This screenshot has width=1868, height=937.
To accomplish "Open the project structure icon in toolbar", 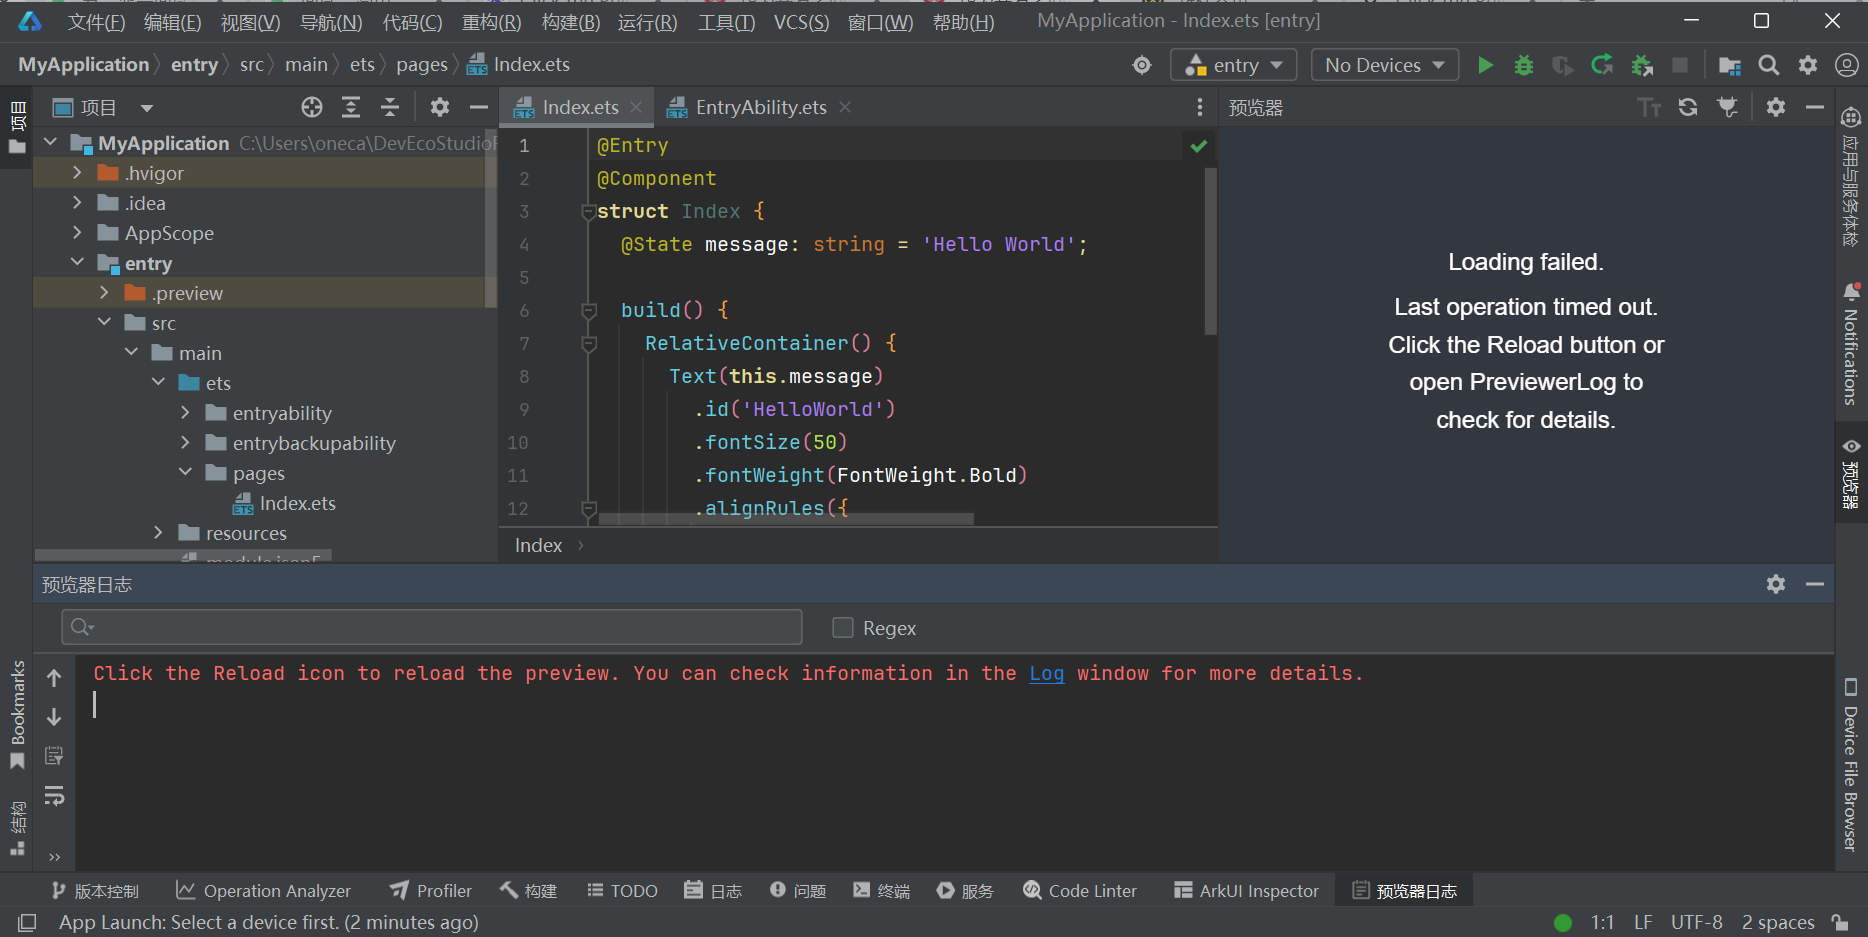I will click(x=1729, y=65).
